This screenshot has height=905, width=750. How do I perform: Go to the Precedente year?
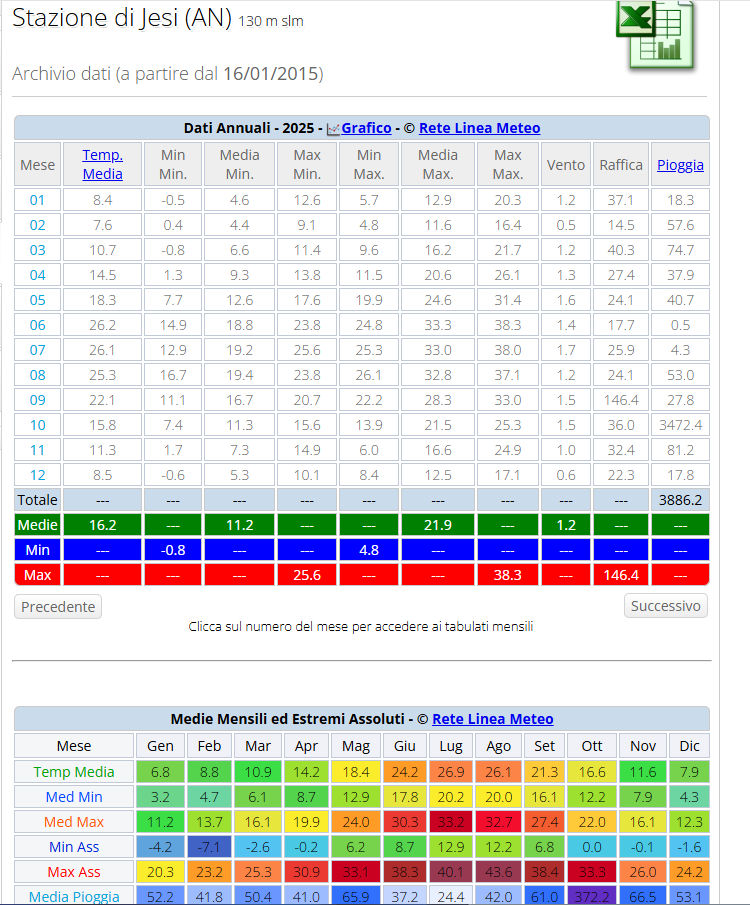[58, 606]
